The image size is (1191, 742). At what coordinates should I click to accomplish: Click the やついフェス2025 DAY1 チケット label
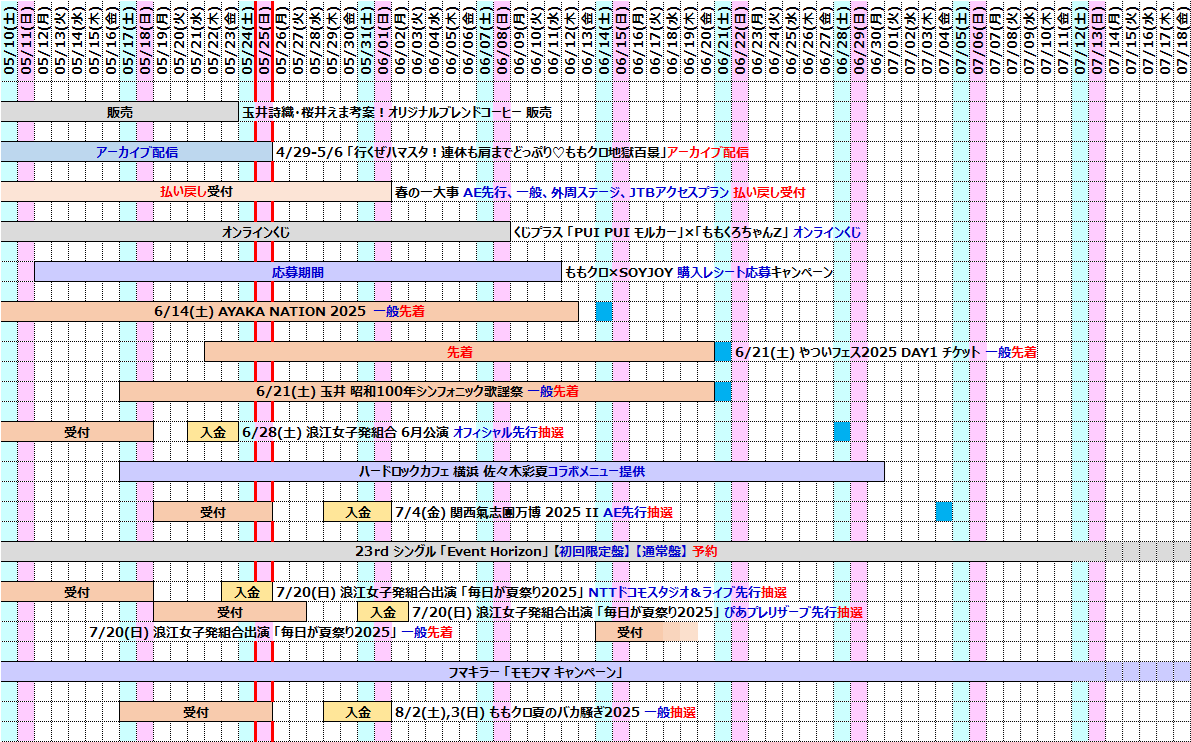(x=886, y=352)
